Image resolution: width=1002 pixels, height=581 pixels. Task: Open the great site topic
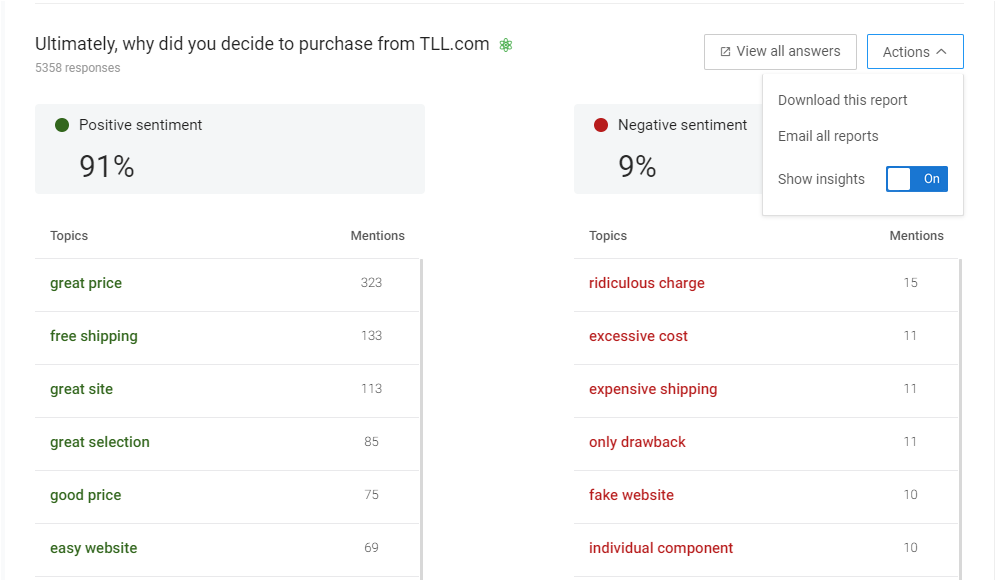coord(81,389)
